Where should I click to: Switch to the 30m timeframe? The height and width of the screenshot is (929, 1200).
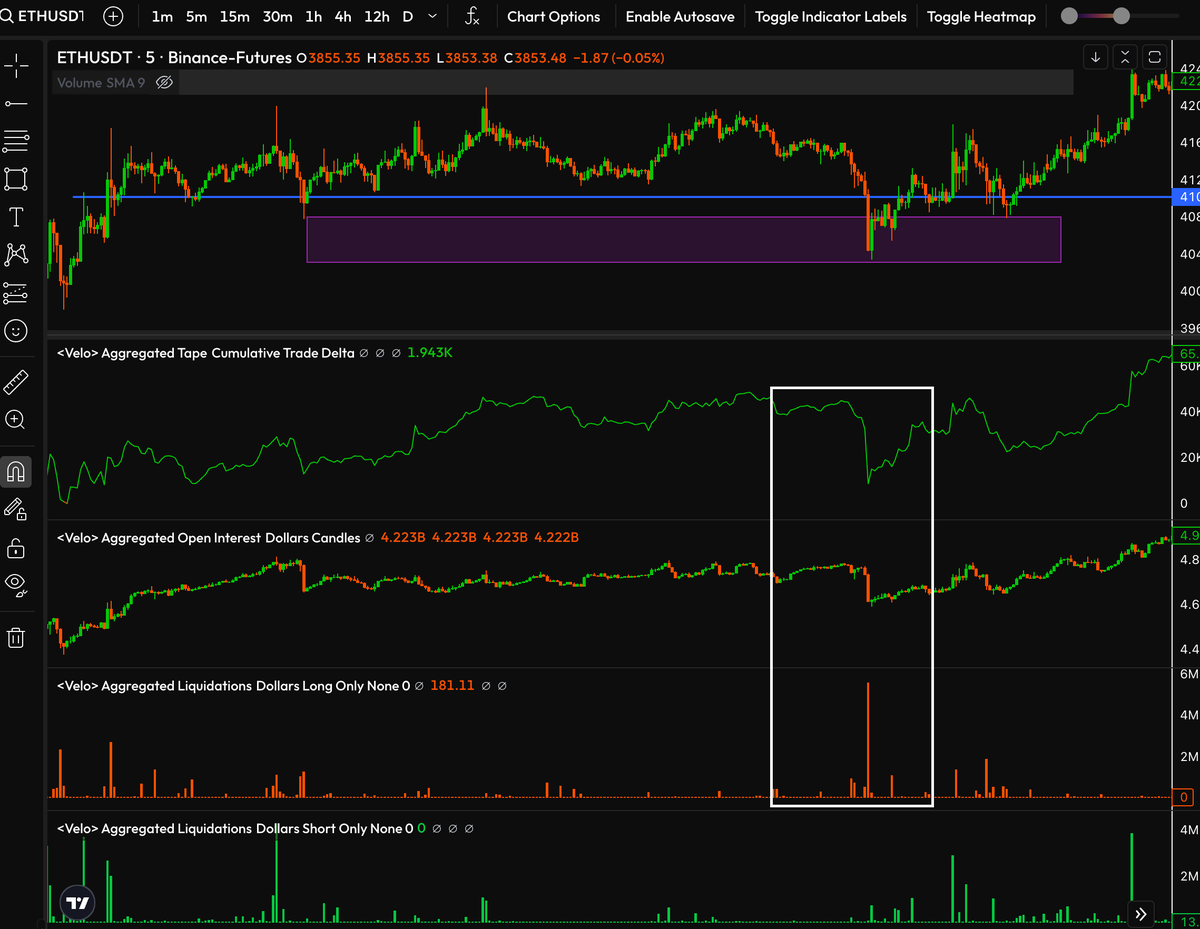[x=277, y=16]
